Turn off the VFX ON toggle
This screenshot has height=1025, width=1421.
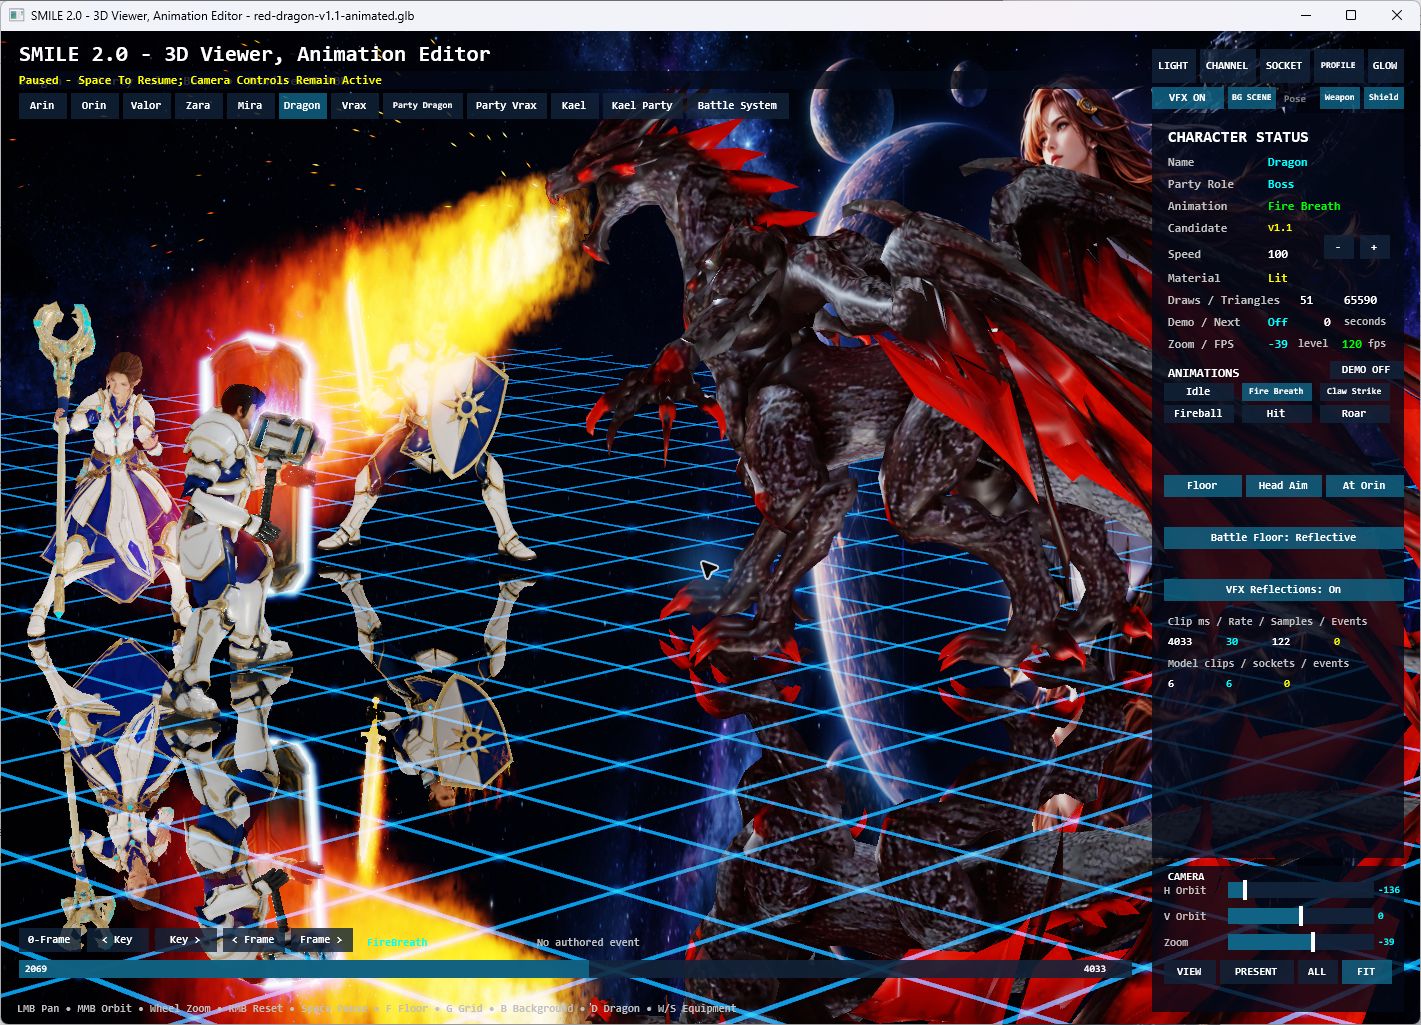coord(1187,97)
